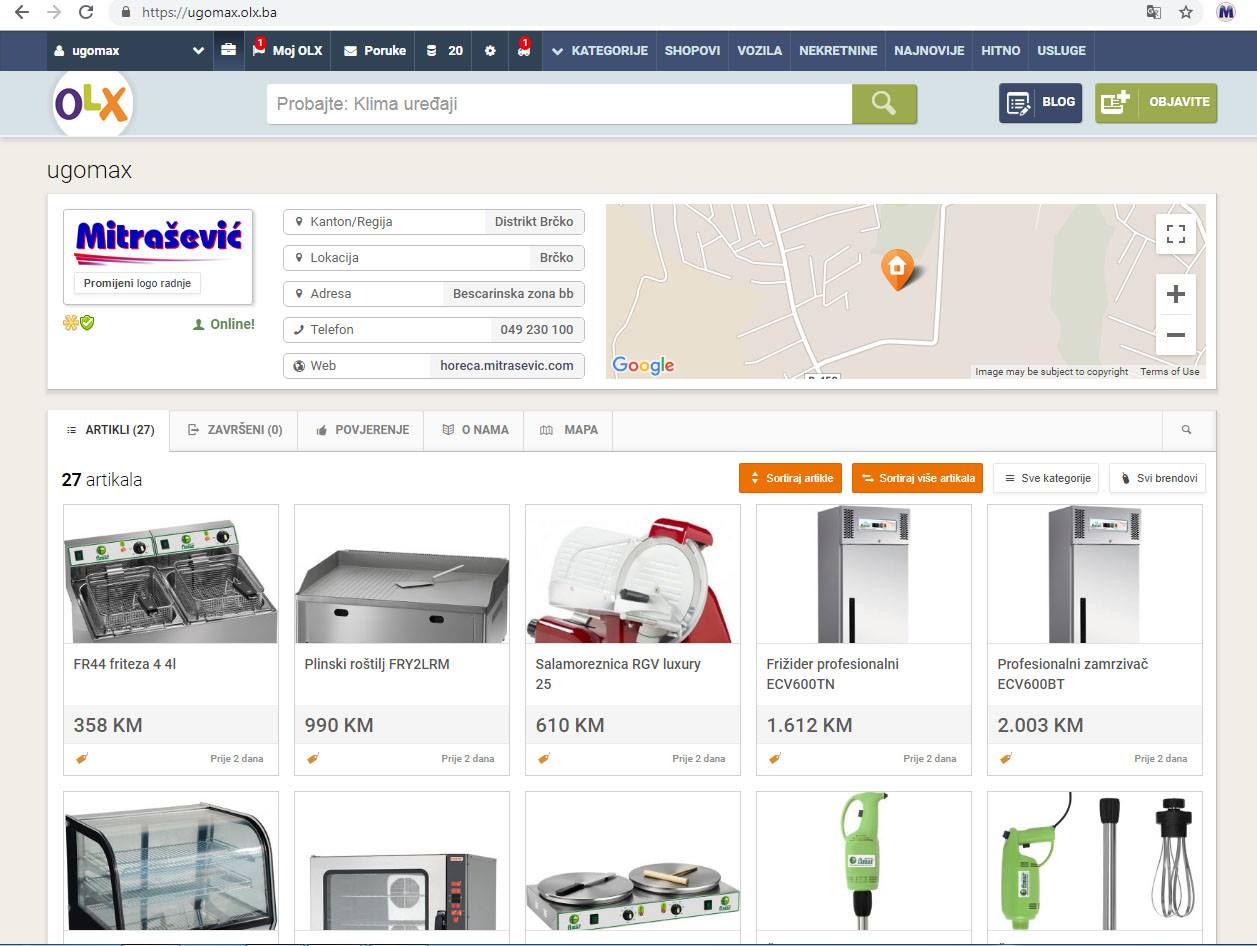This screenshot has width=1257, height=946.
Task: Click the Lokacija value Brčko
Action: (x=556, y=258)
